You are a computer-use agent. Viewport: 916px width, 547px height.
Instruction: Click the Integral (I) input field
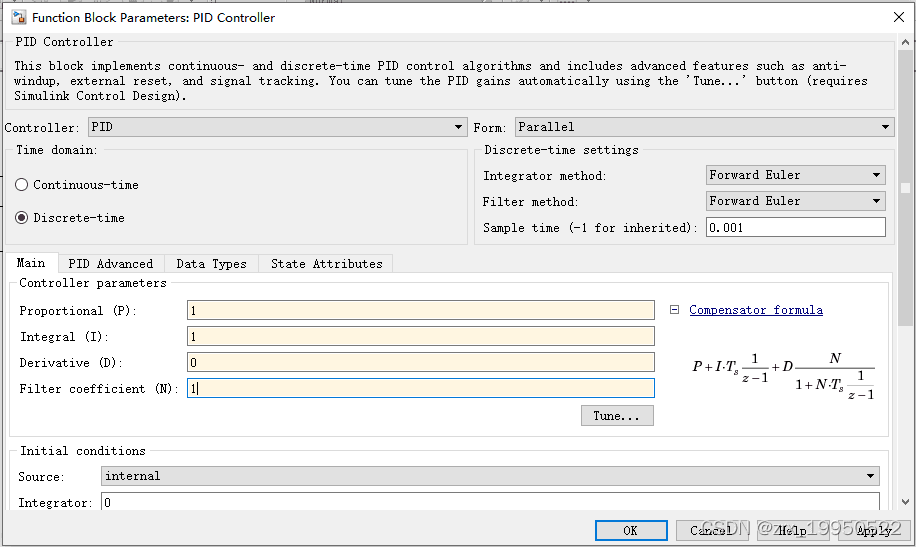[x=421, y=336]
